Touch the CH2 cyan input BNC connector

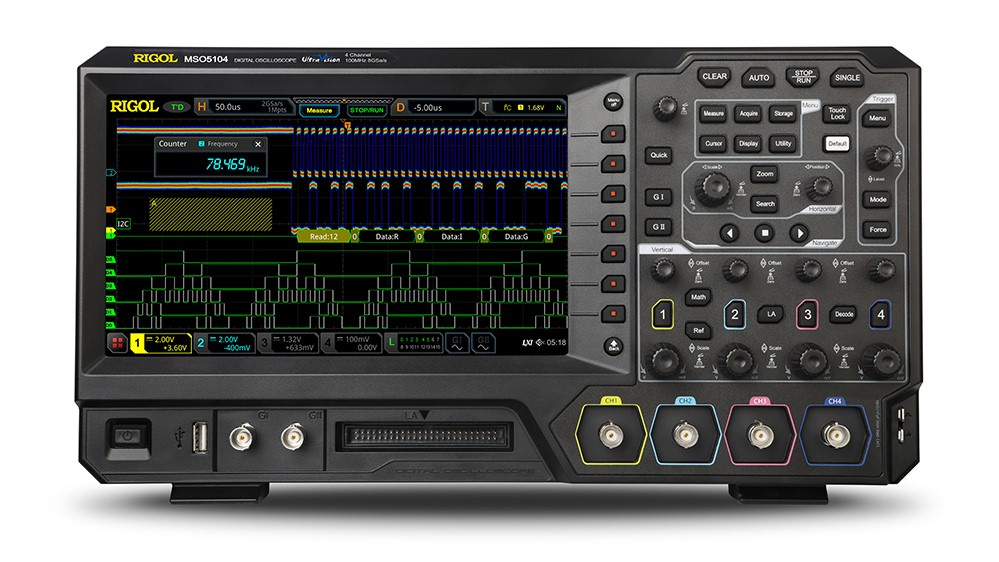tap(686, 435)
